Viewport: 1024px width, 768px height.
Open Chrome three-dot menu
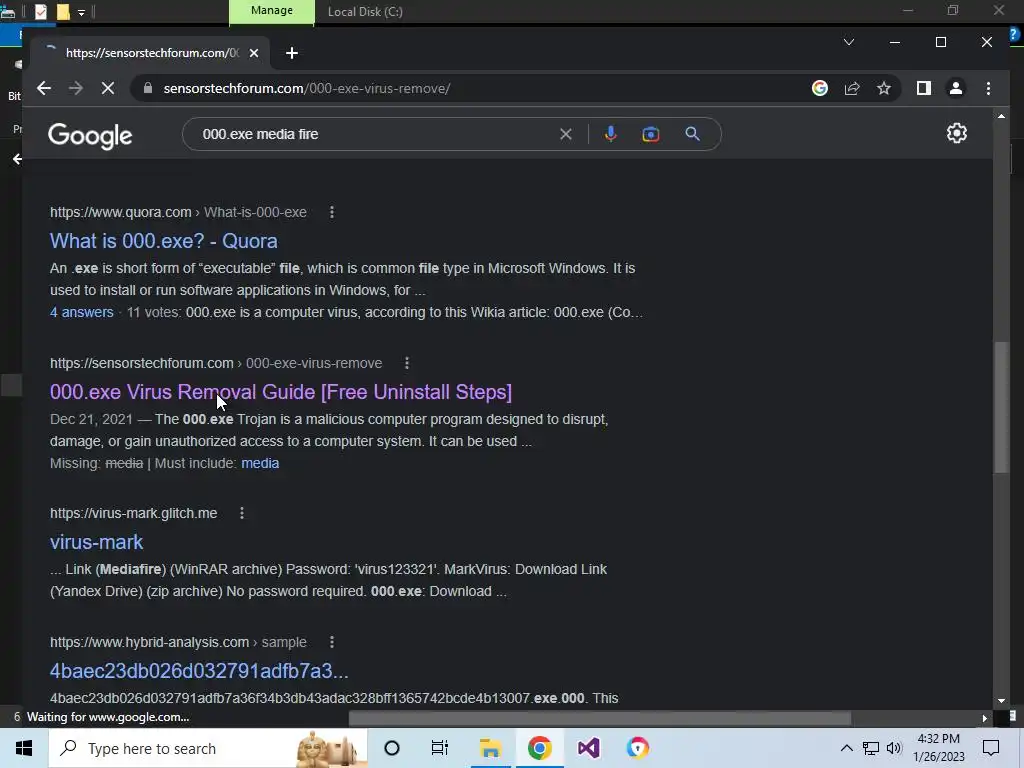(x=988, y=88)
